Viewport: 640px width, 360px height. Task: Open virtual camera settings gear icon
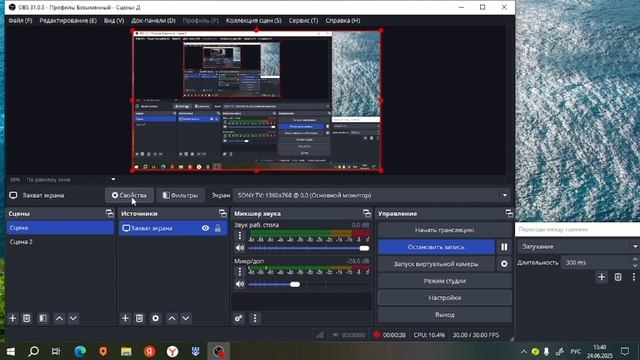504,264
